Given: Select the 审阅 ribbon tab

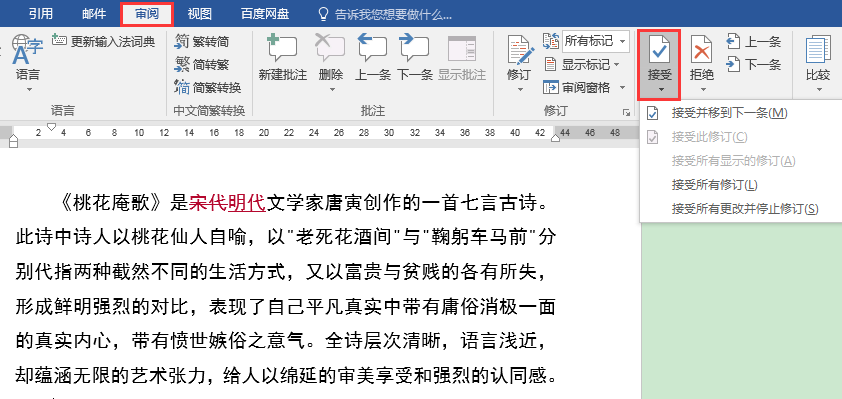Looking at the screenshot, I should point(147,14).
